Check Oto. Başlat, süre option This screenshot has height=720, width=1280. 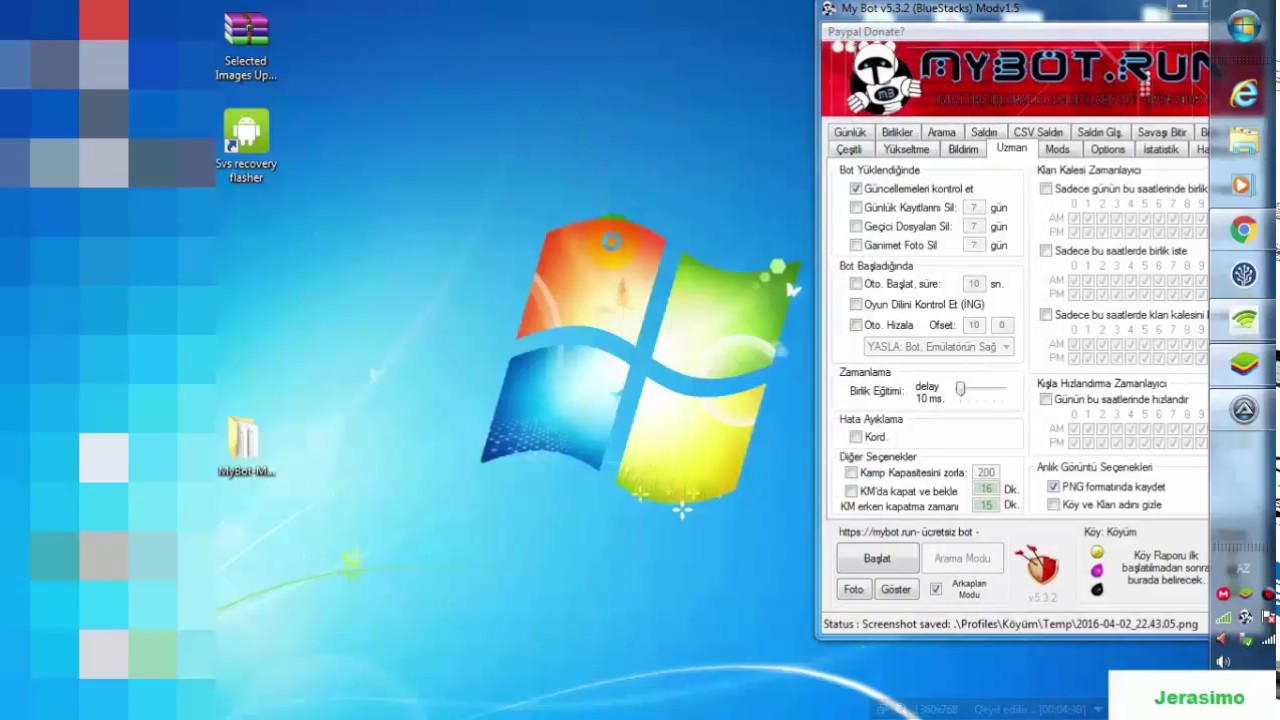856,284
